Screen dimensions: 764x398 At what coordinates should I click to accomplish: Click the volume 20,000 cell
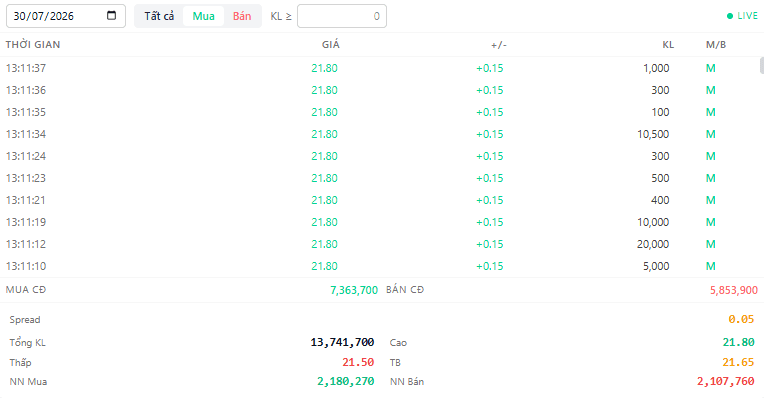[653, 244]
